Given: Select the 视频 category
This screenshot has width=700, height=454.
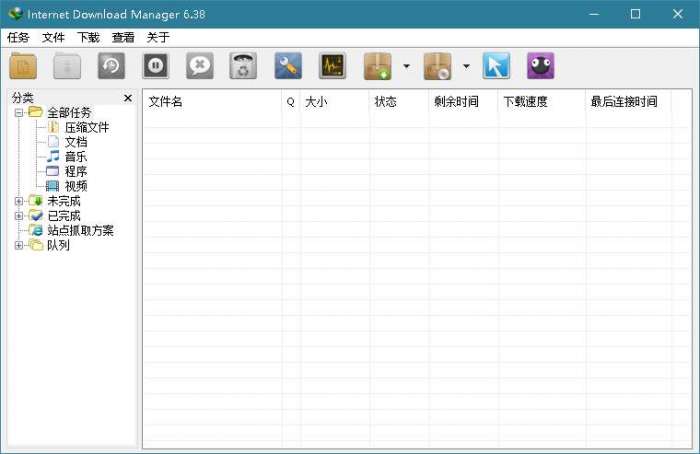Looking at the screenshot, I should pyautogui.click(x=76, y=186).
